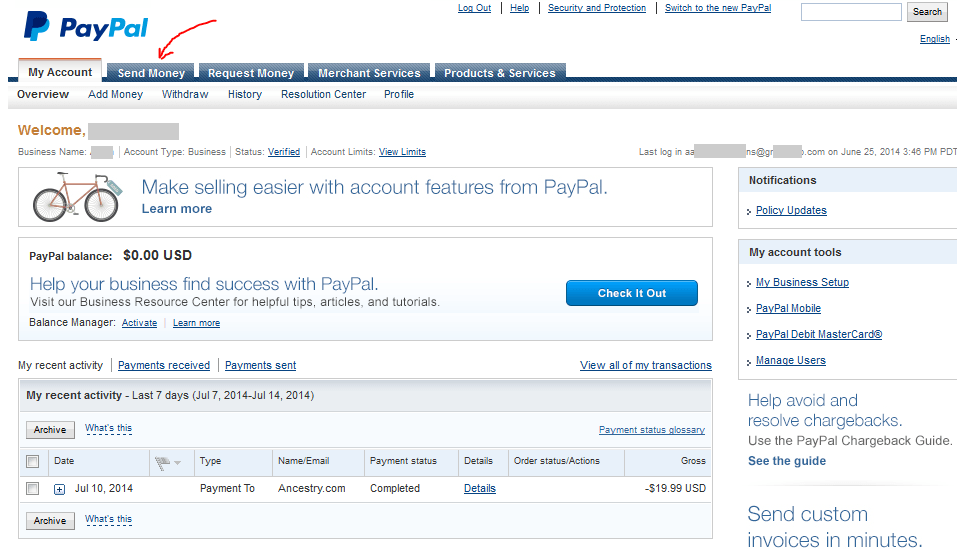Click the search input field
This screenshot has width=957, height=549.
point(851,12)
